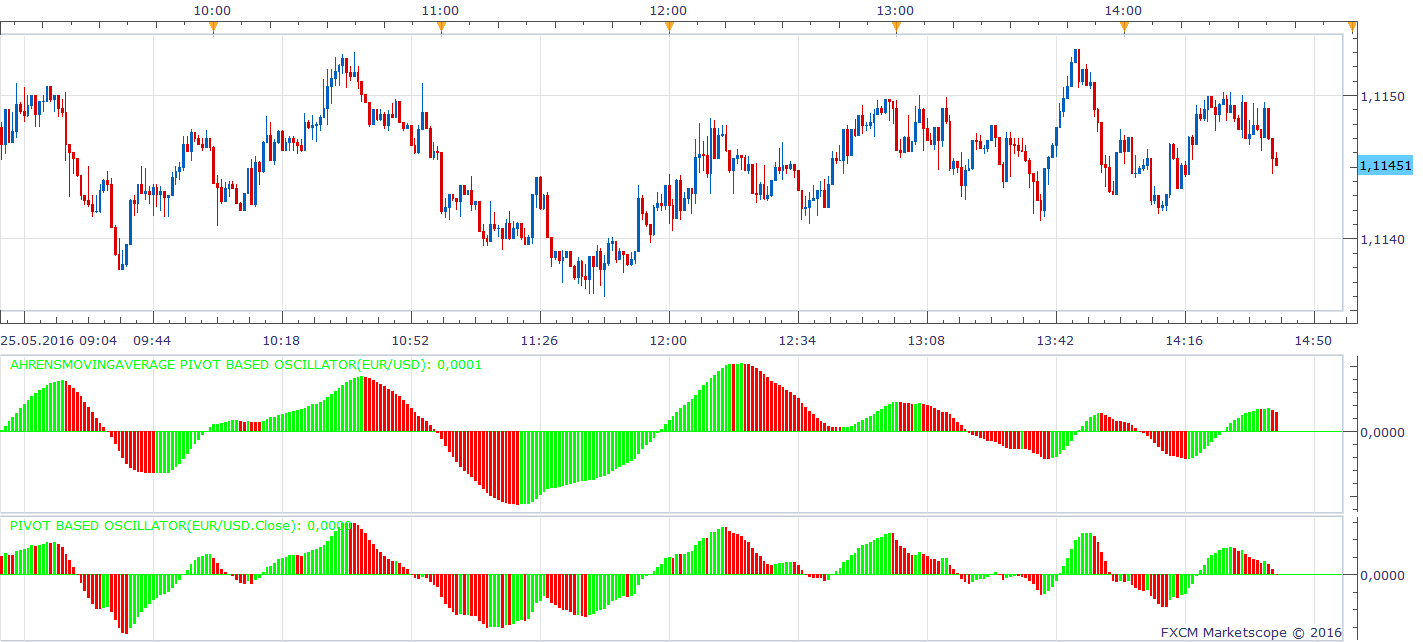The height and width of the screenshot is (642, 1423).
Task: Click the current price tag 1,11451
Action: pos(1386,166)
